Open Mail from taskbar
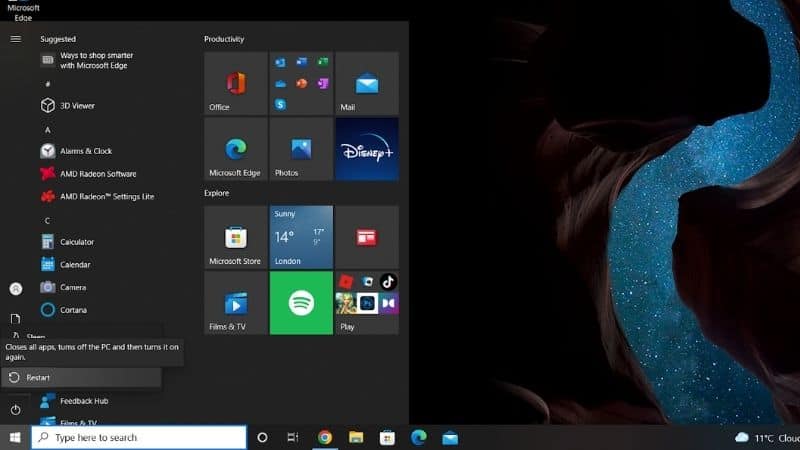This screenshot has width=800, height=450. tap(450, 438)
